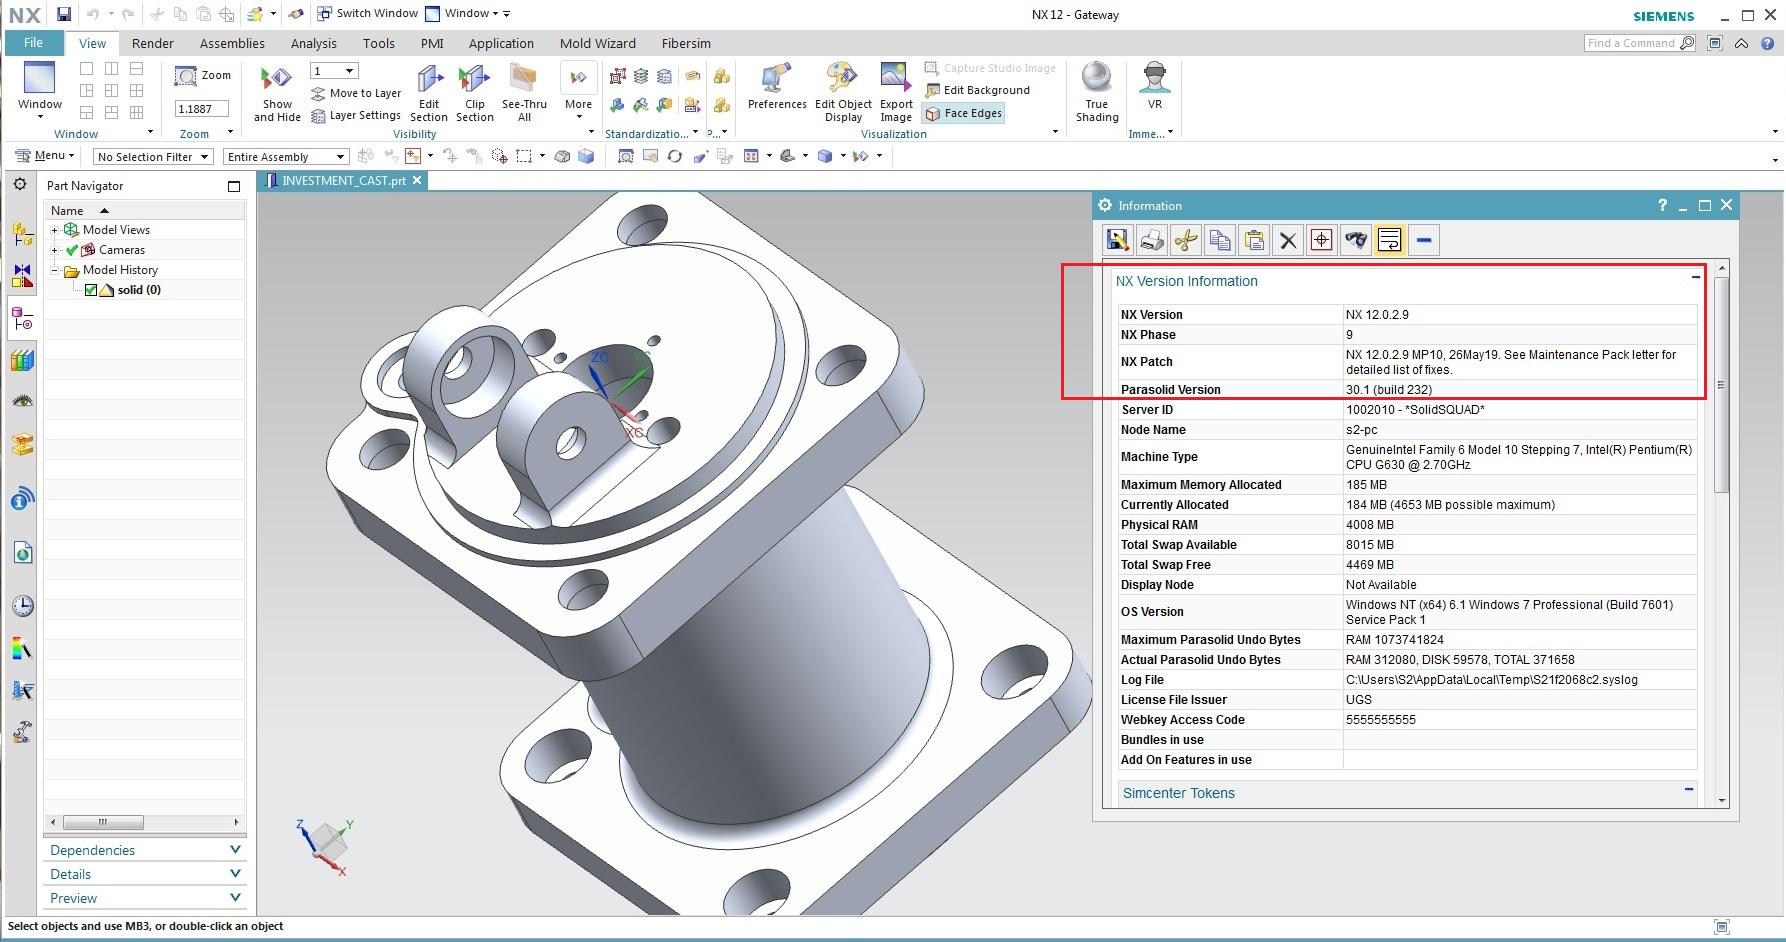Toggle word wrap in Information window

[1390, 240]
